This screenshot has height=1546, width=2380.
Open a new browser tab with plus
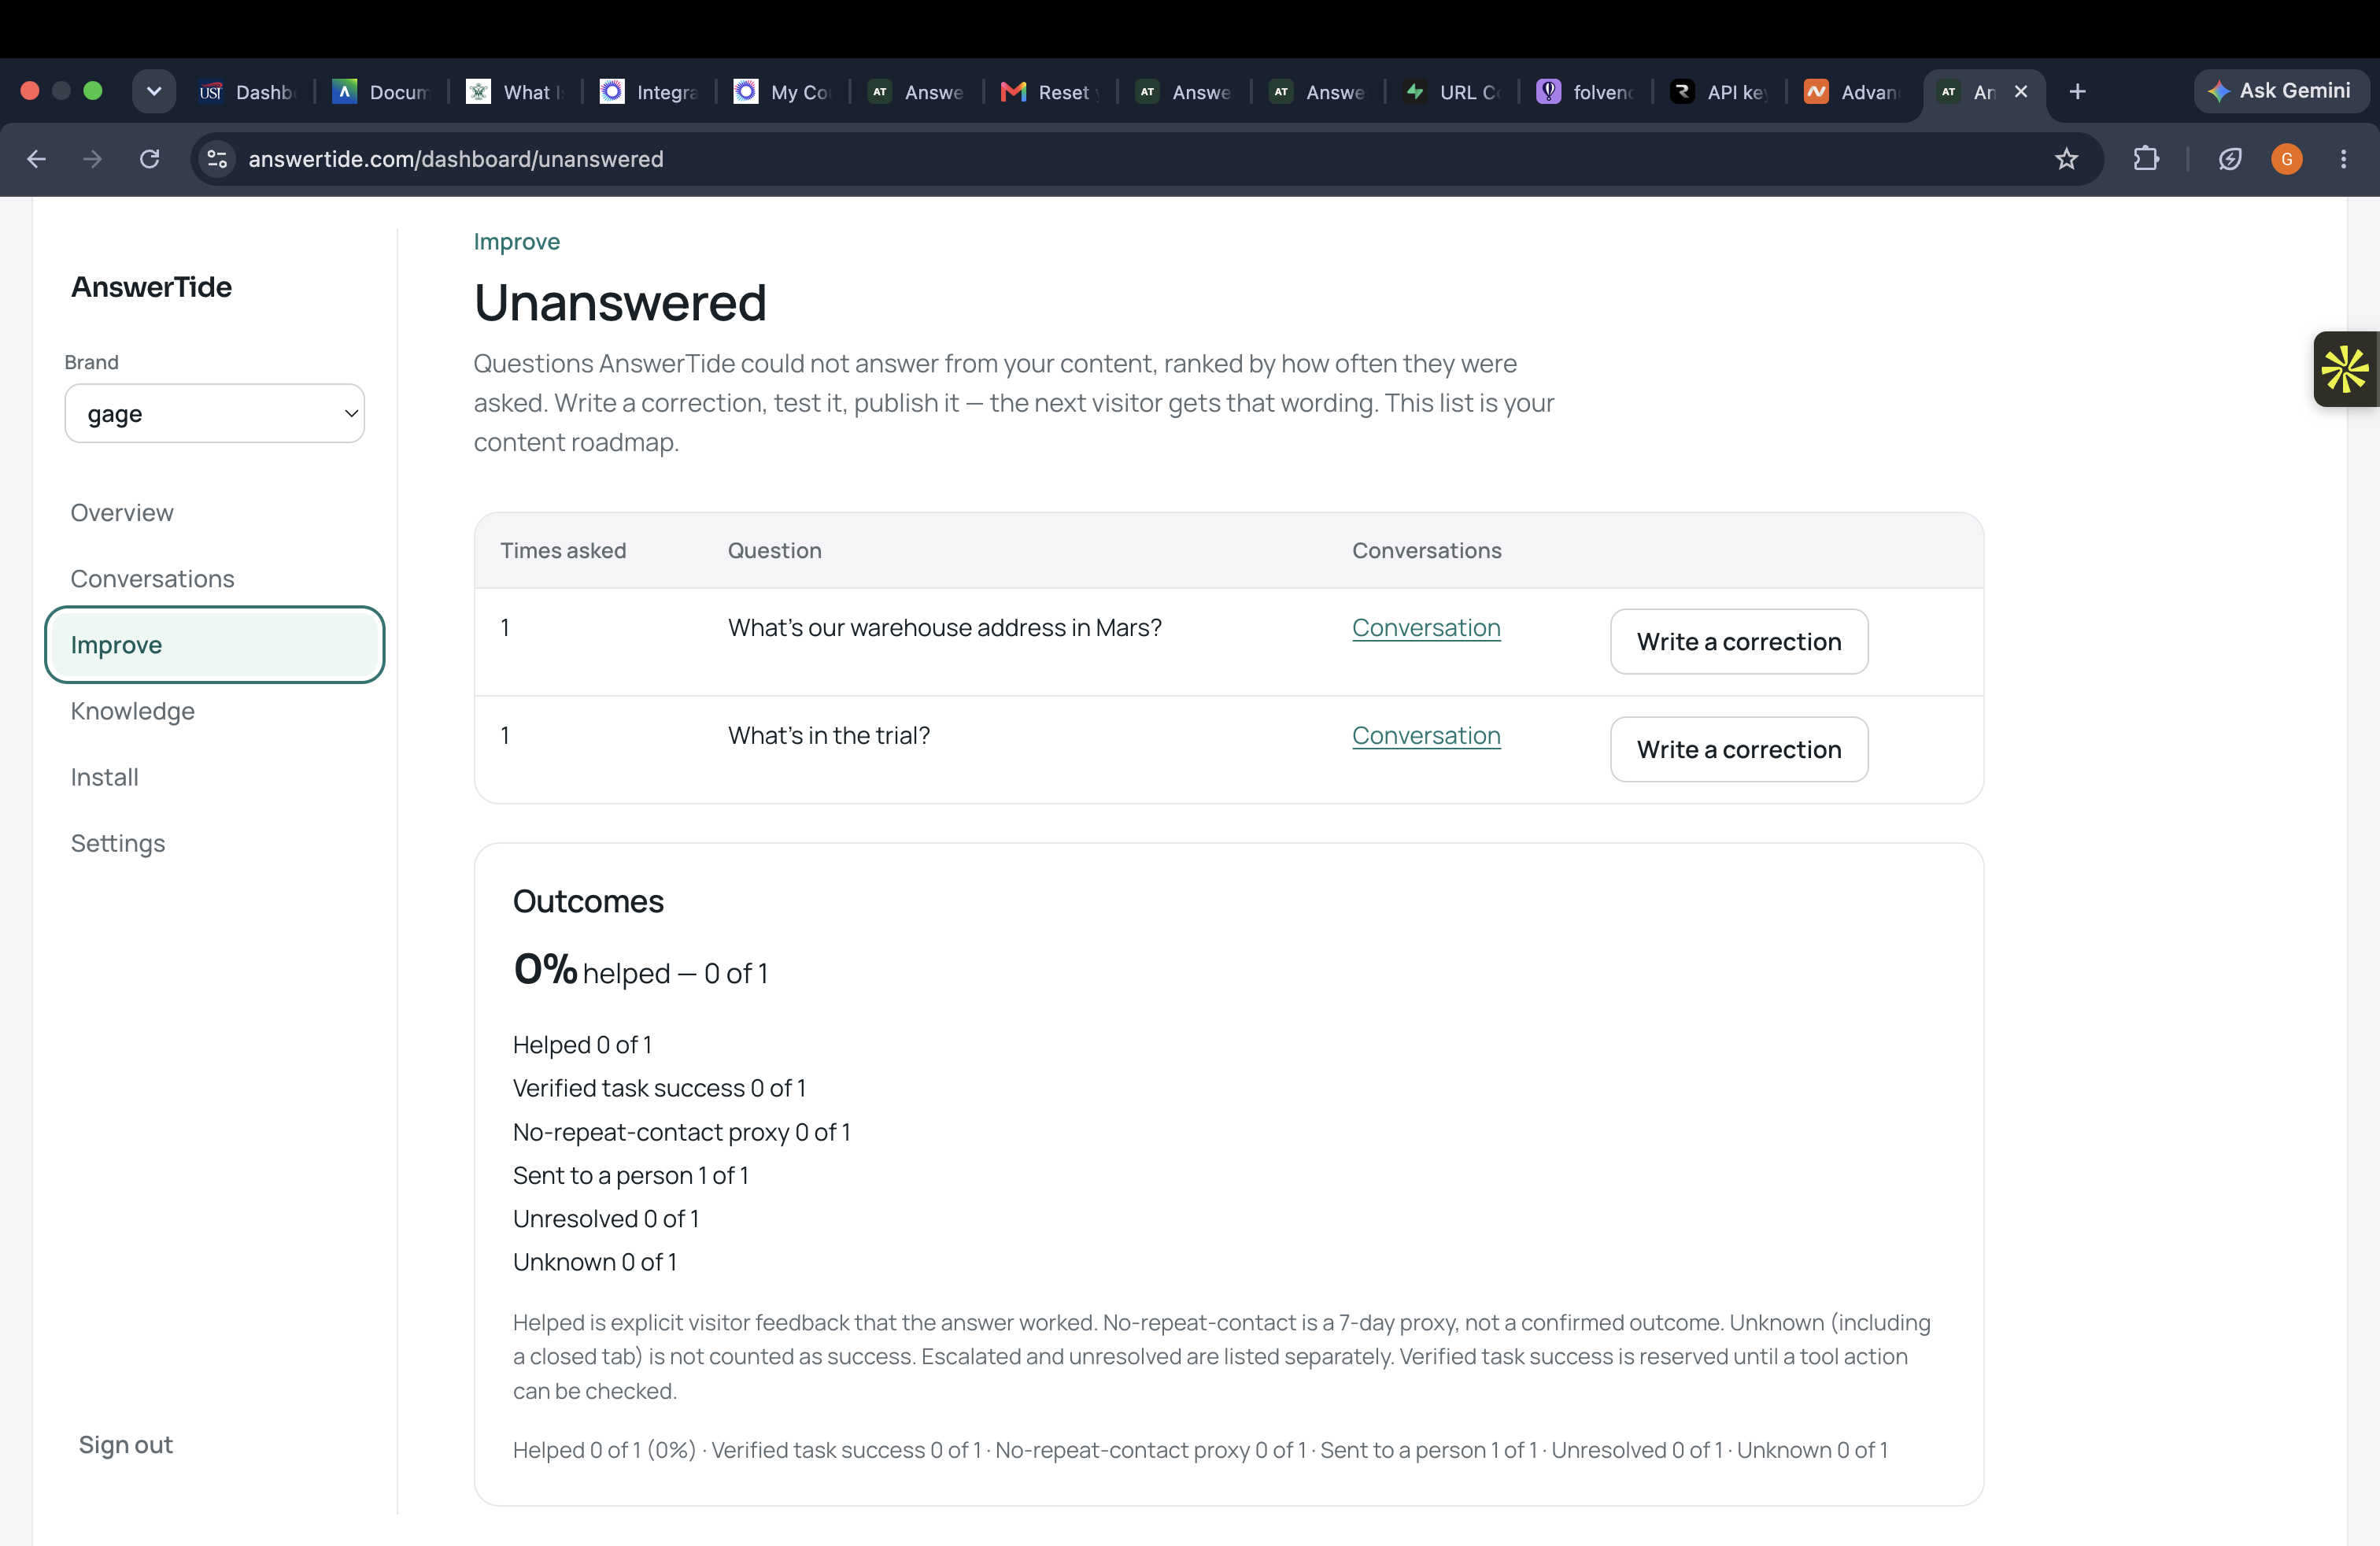(2077, 92)
